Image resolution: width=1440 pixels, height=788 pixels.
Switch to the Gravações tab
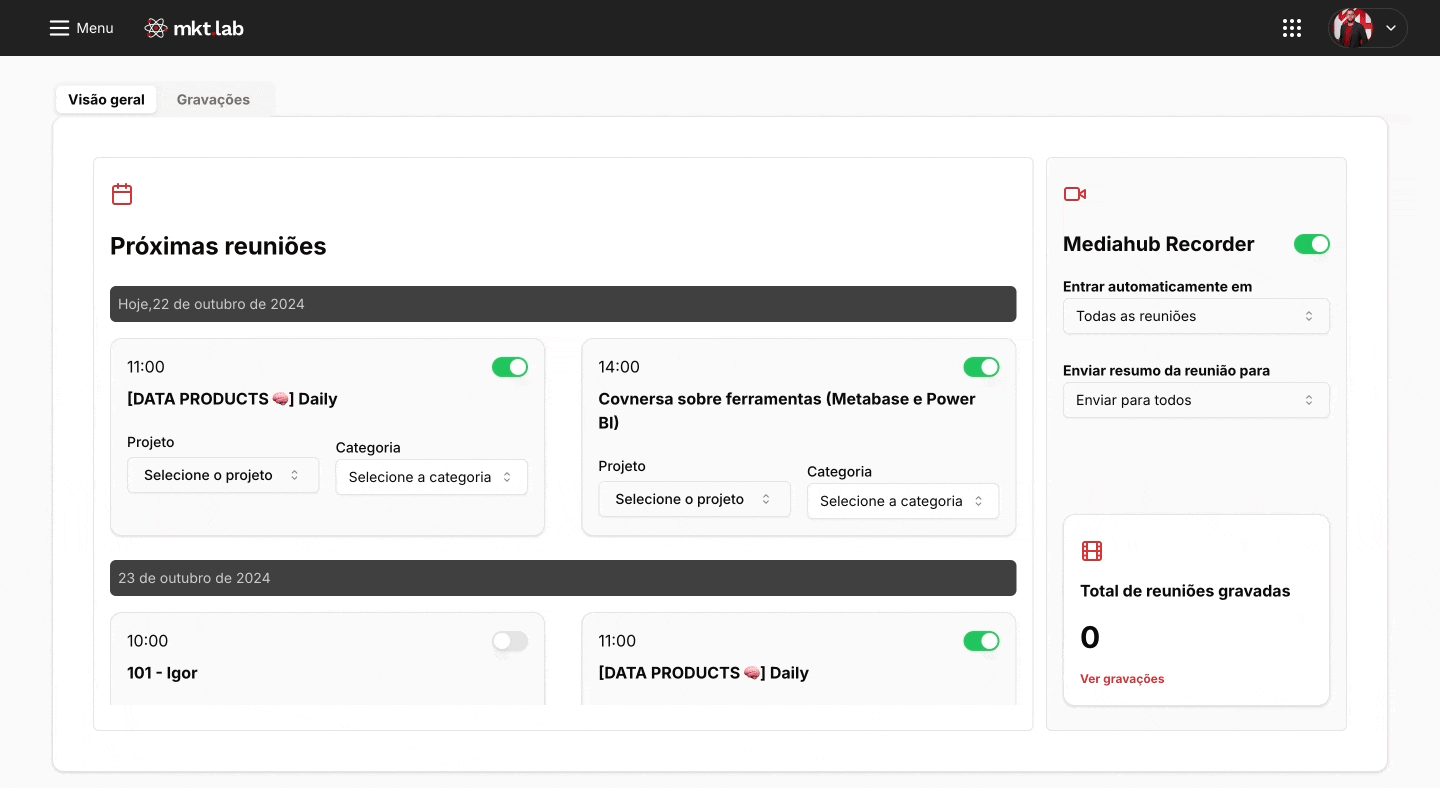213,99
